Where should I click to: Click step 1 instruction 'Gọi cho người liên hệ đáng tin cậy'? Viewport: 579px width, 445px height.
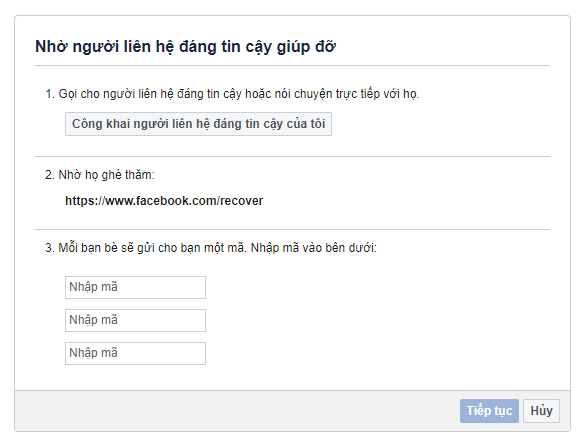tap(150, 94)
